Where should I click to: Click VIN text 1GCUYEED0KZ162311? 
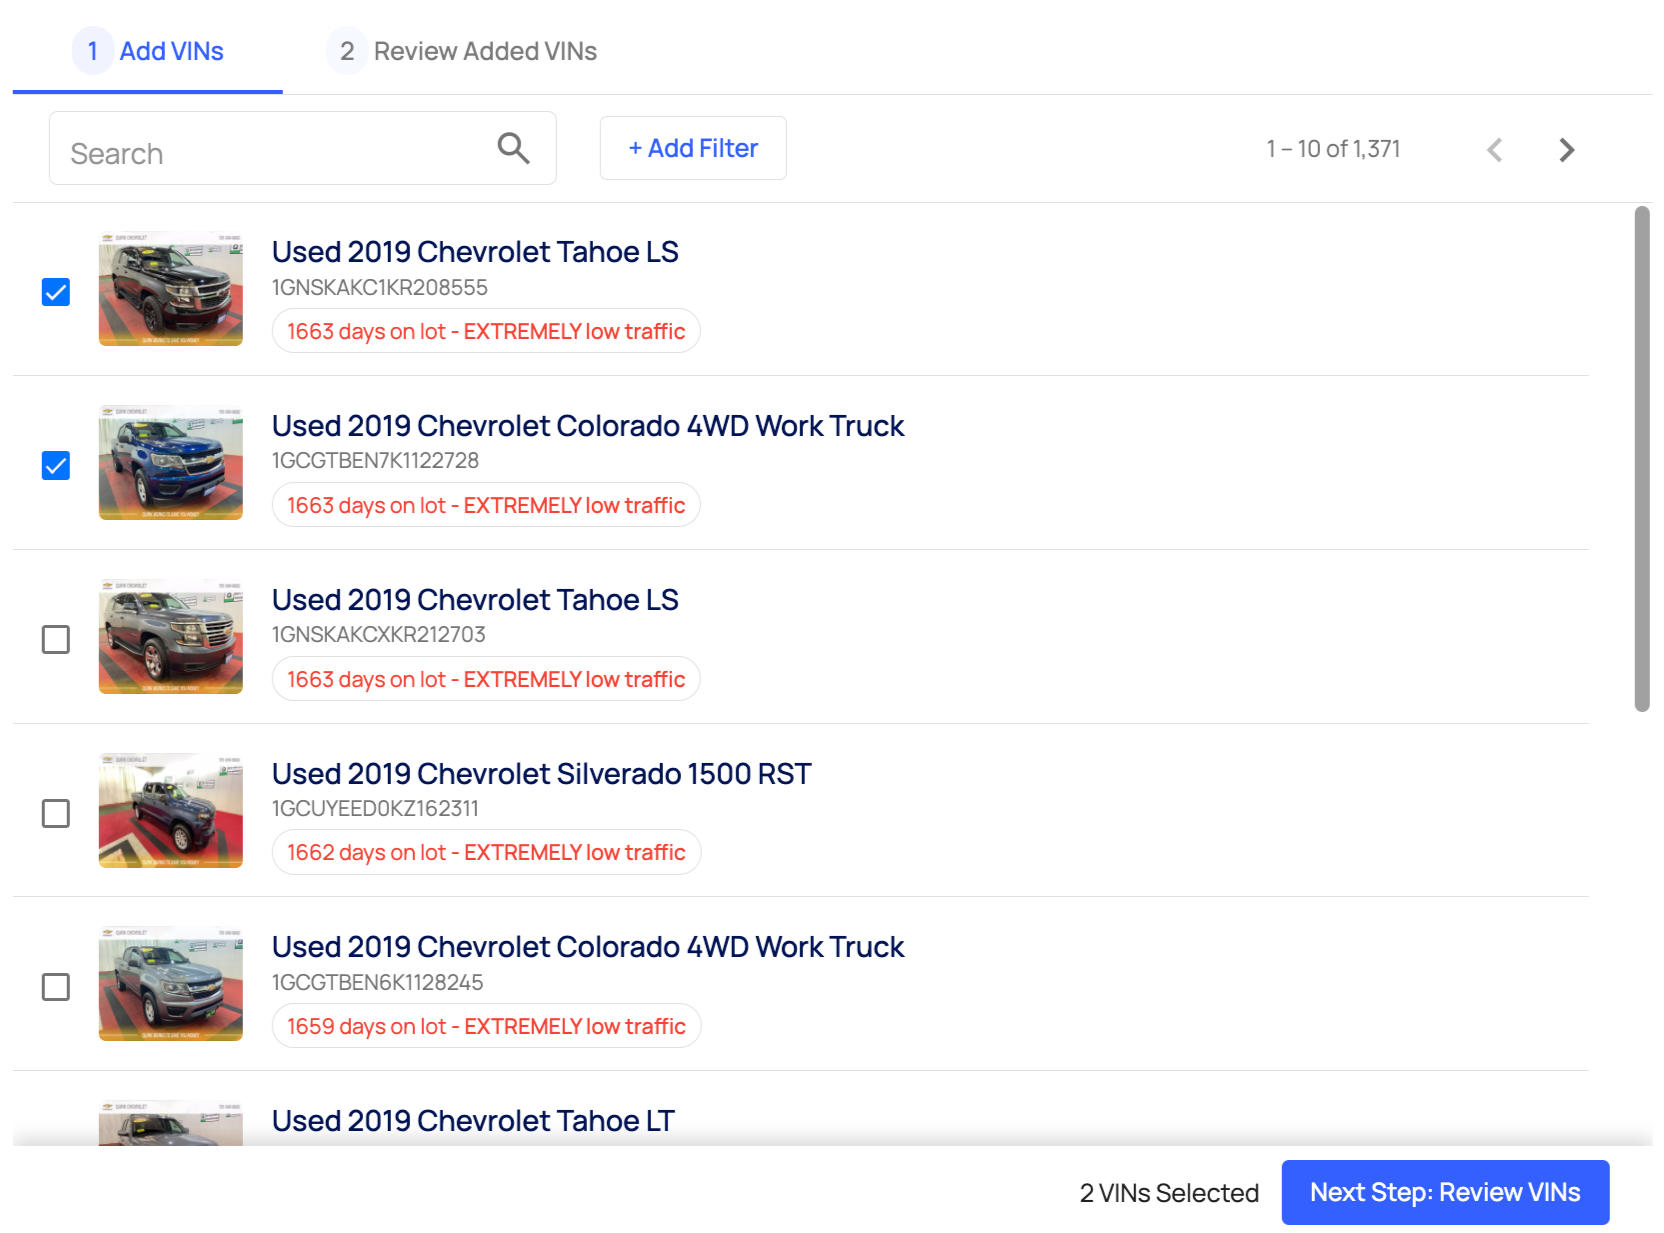click(x=376, y=809)
